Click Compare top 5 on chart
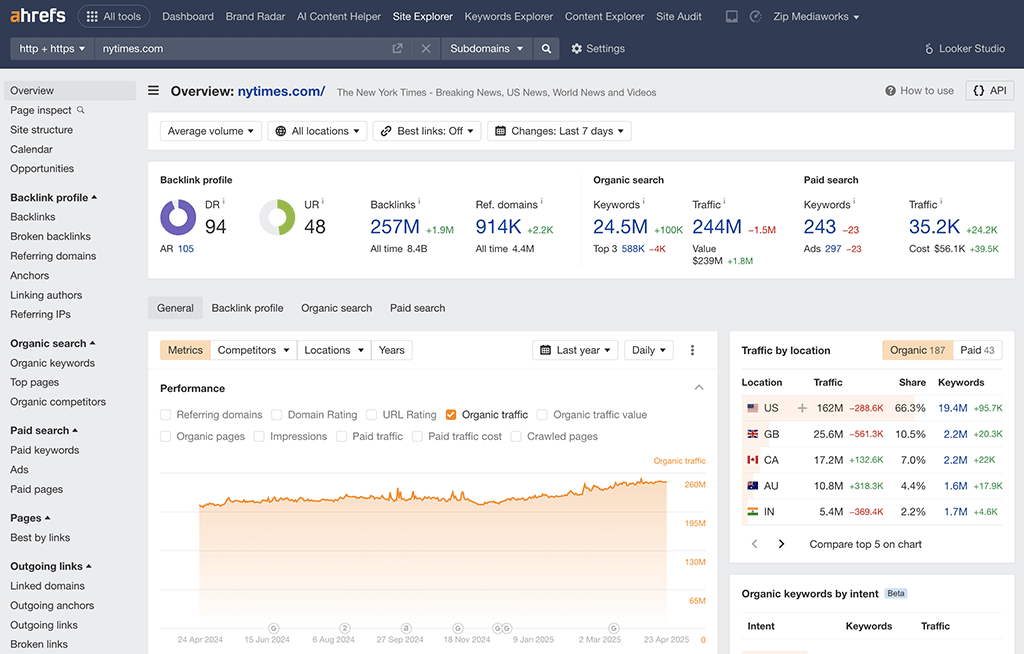 (x=865, y=544)
